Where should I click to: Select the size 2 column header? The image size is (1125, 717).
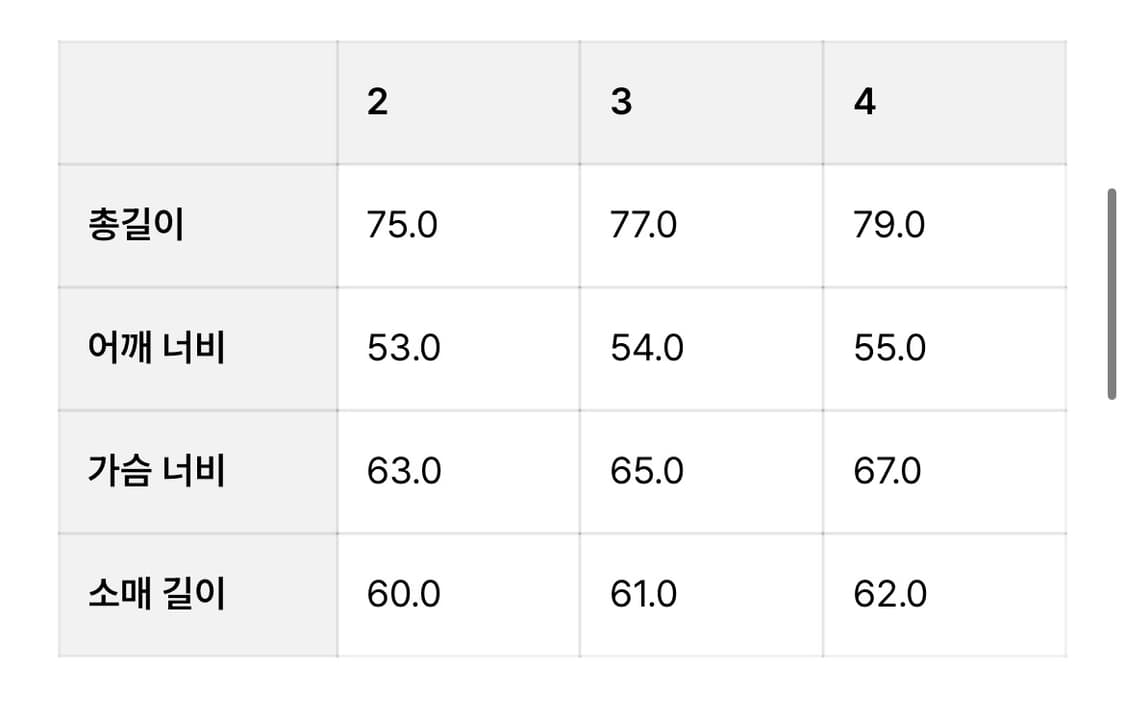tap(458, 103)
